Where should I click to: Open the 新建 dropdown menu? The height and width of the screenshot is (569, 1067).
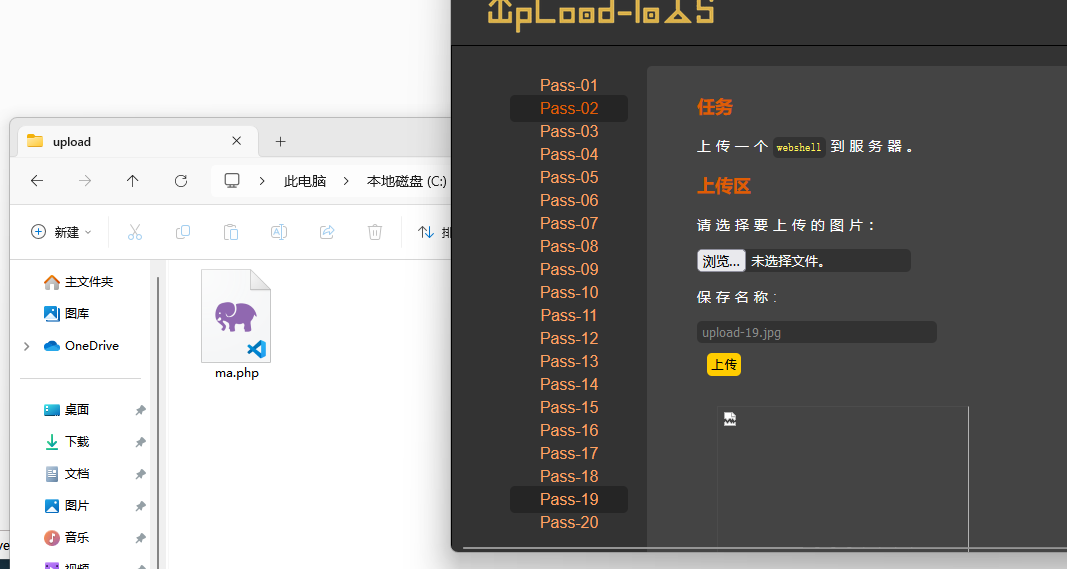click(62, 232)
